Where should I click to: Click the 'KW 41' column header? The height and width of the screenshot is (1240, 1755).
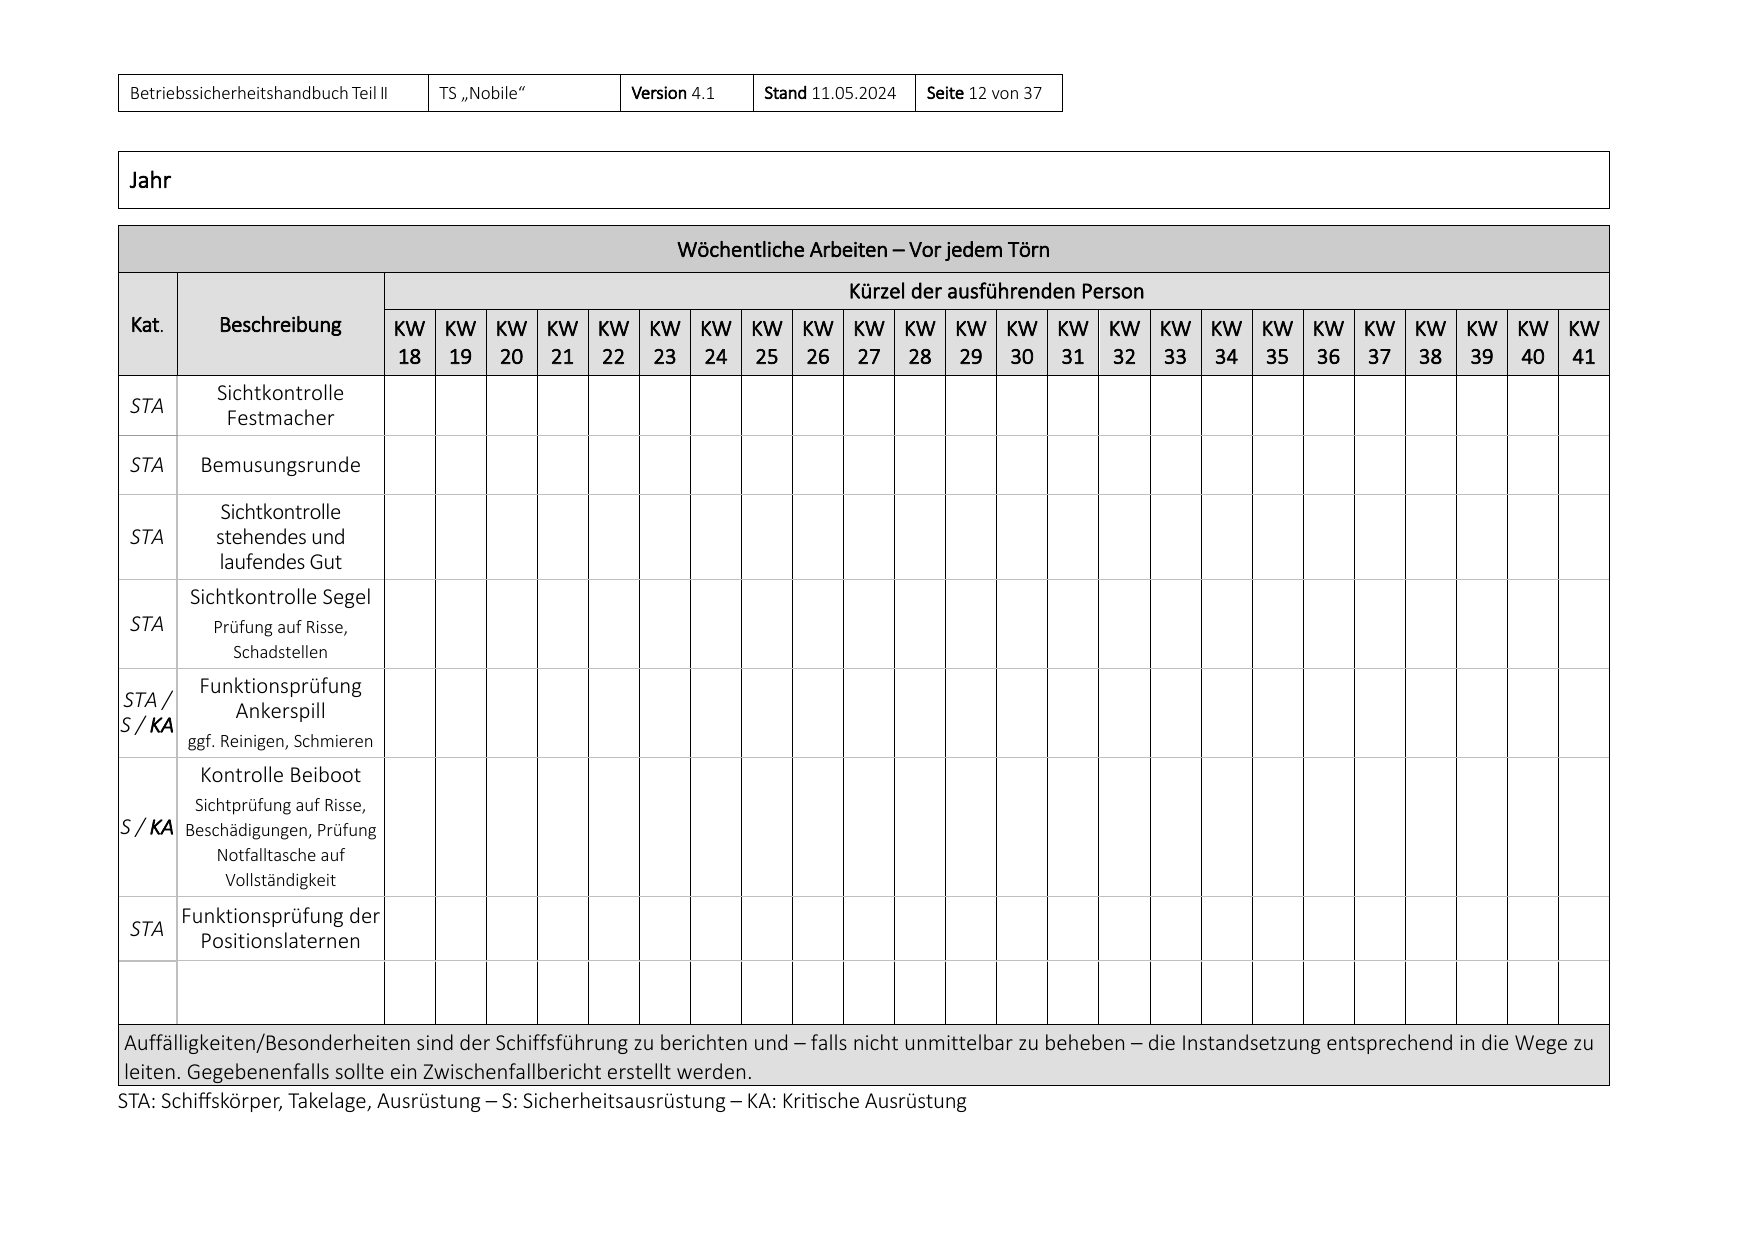pyautogui.click(x=1584, y=343)
